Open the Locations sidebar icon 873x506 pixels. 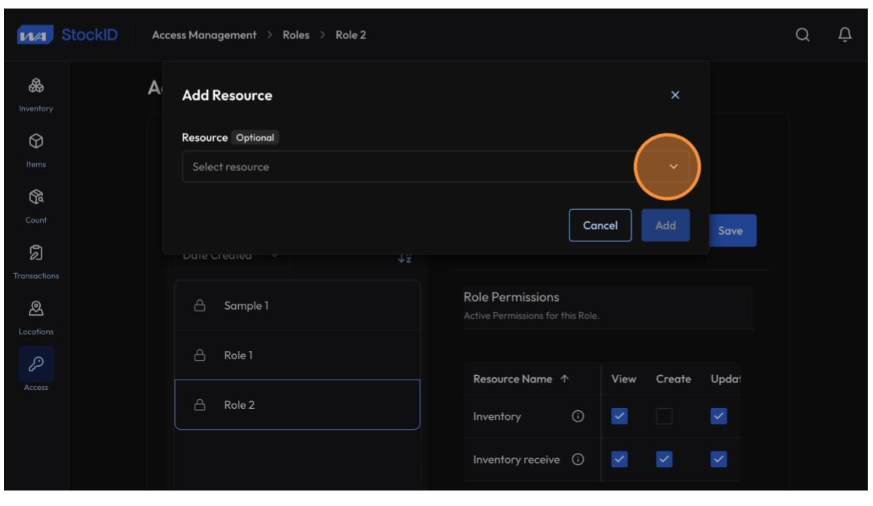point(36,308)
